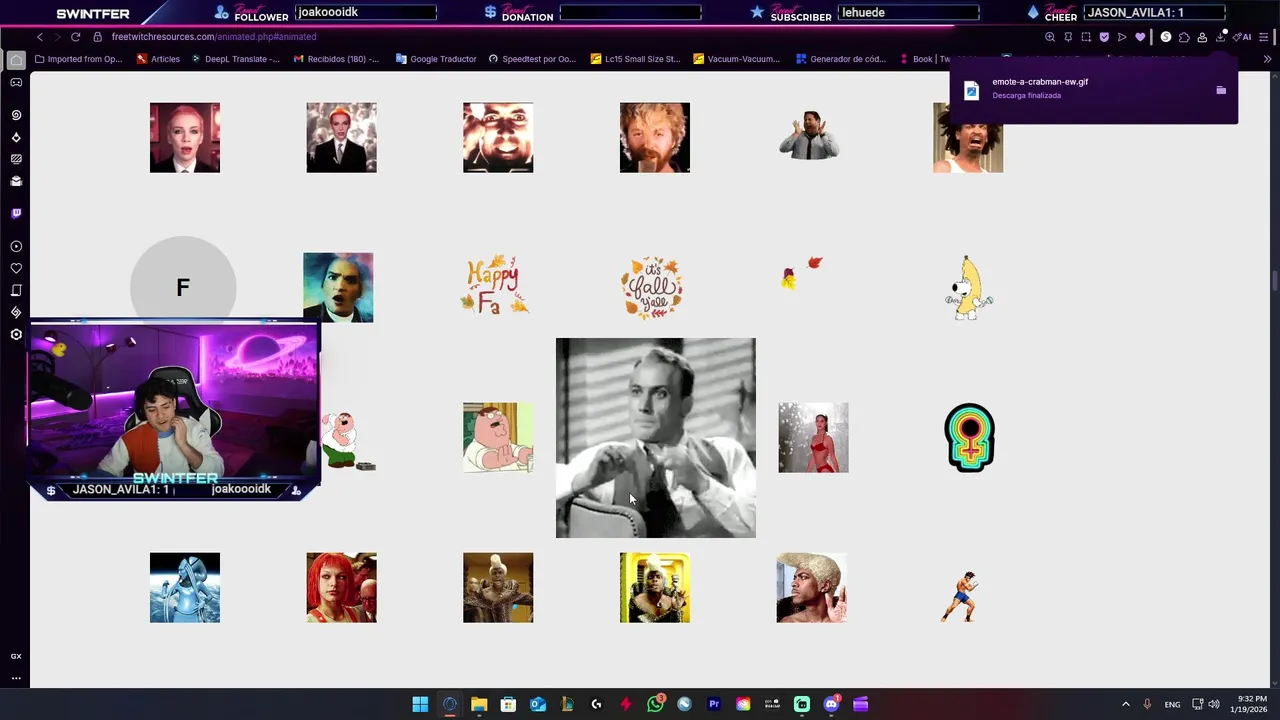Open the Google Traductor bookmark

pos(436,59)
